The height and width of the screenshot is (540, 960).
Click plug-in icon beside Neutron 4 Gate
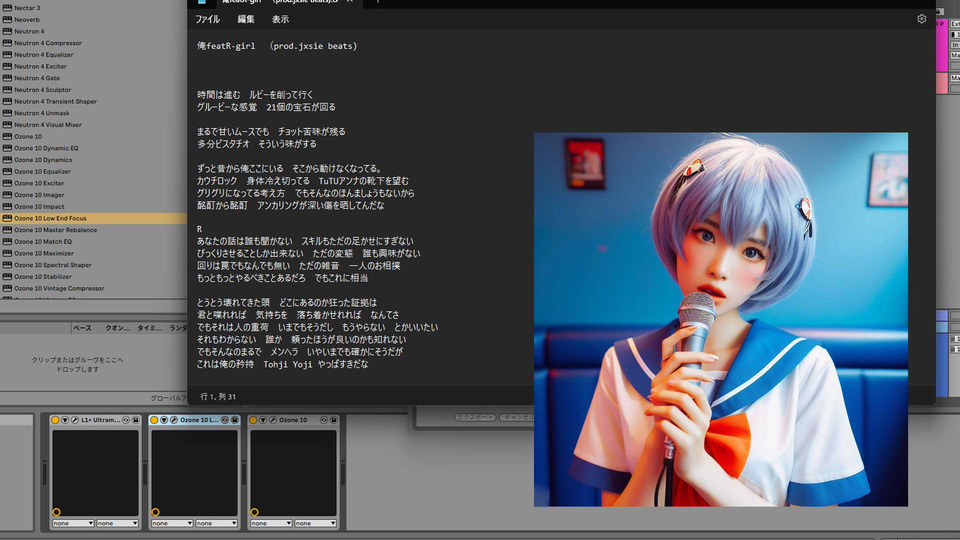[x=7, y=78]
